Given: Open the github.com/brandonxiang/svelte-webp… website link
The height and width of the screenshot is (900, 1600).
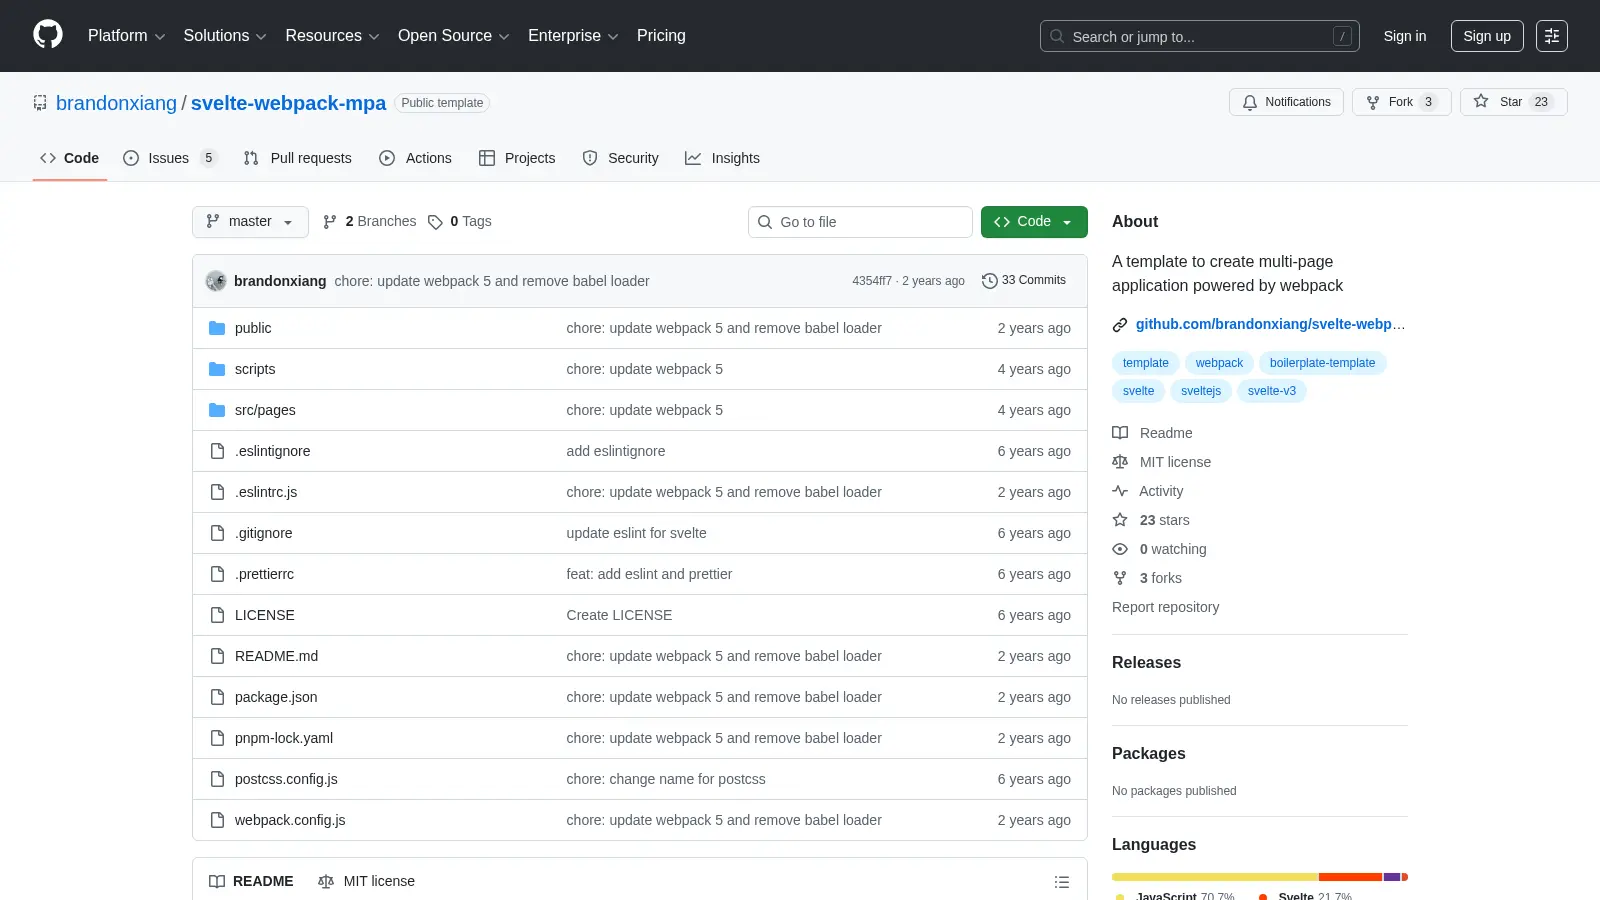Looking at the screenshot, I should pos(1270,324).
